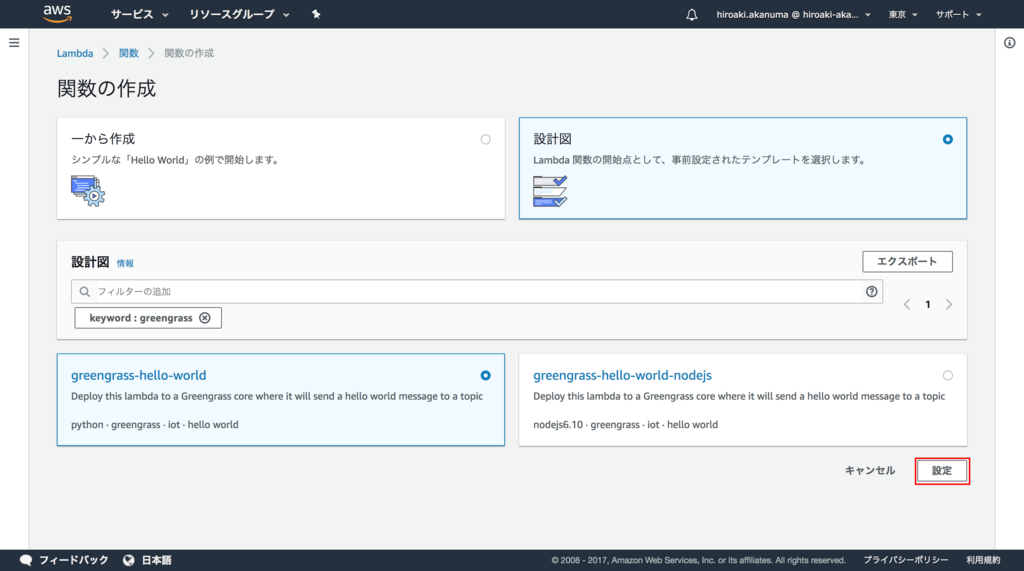Open the hamburger side navigation menu
1024x571 pixels.
pyautogui.click(x=14, y=43)
